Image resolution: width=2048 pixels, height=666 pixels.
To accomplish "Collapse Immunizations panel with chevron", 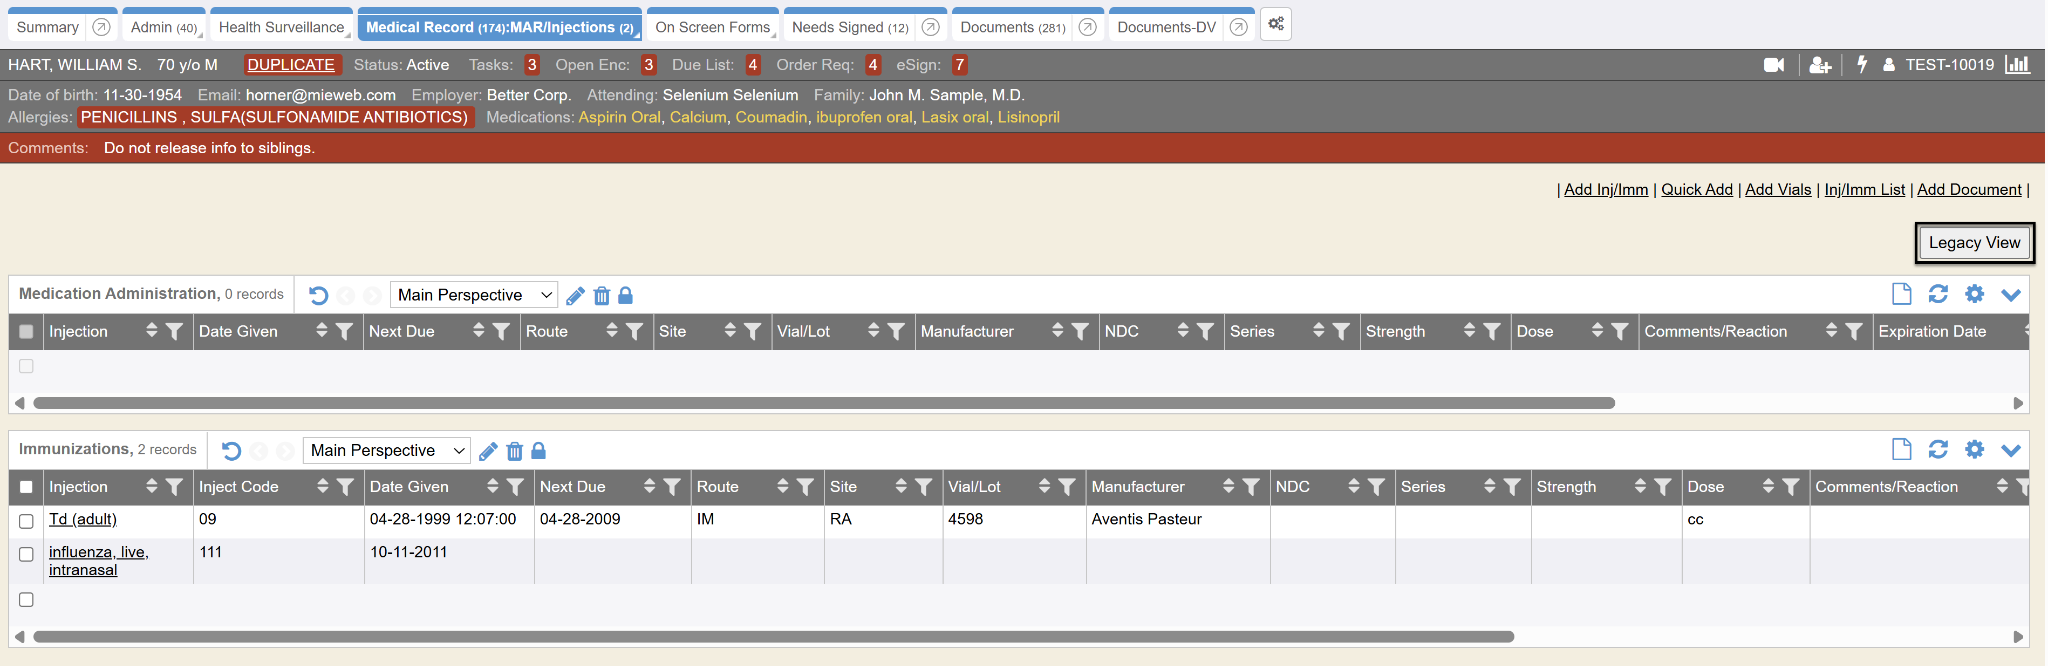I will [2011, 450].
